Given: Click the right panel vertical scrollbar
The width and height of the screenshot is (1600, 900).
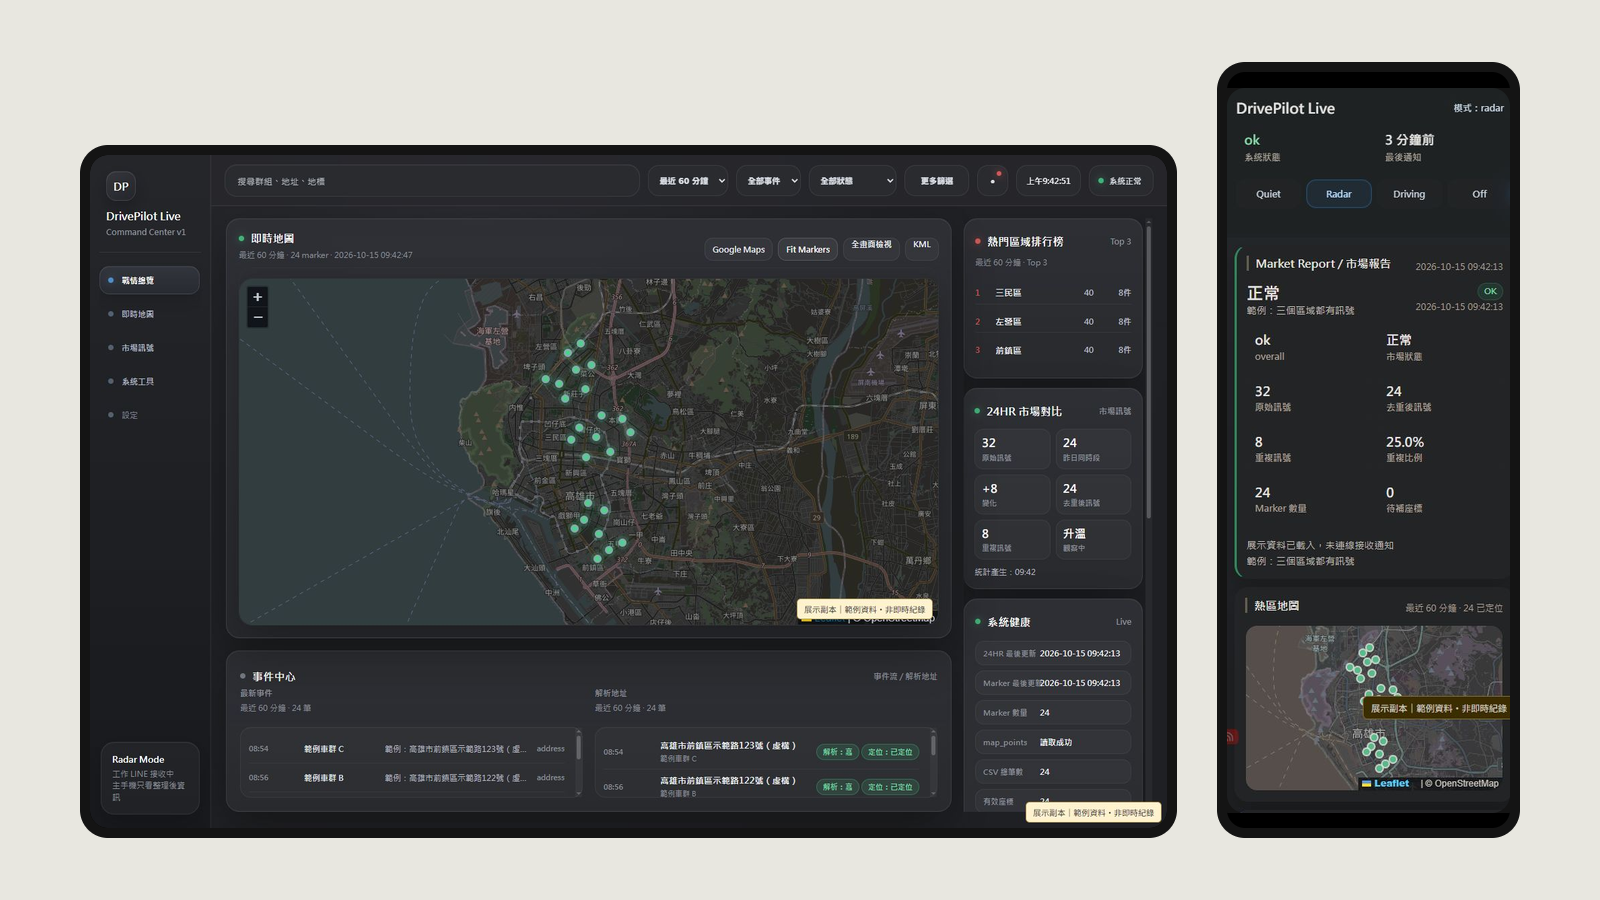Looking at the screenshot, I should [x=1149, y=370].
